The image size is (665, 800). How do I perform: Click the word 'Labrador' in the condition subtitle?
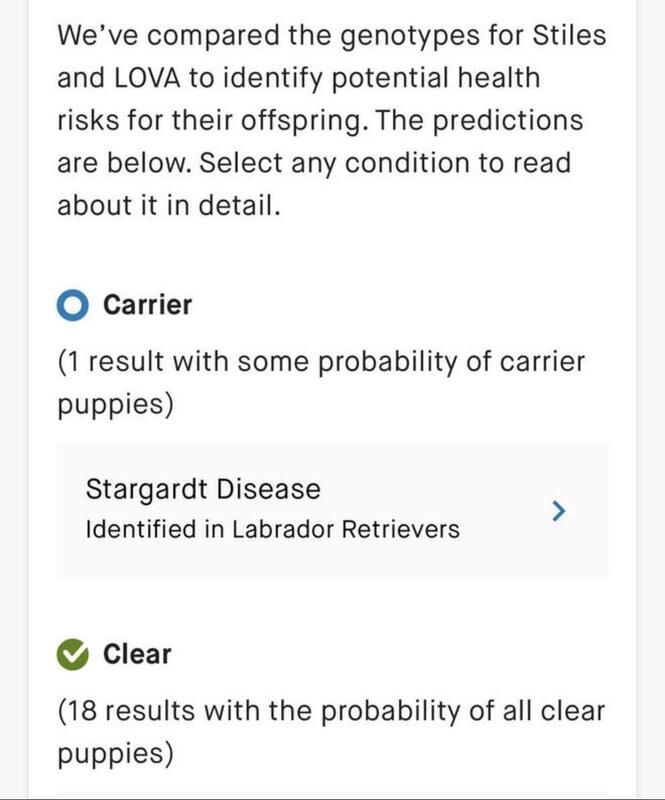(x=283, y=529)
